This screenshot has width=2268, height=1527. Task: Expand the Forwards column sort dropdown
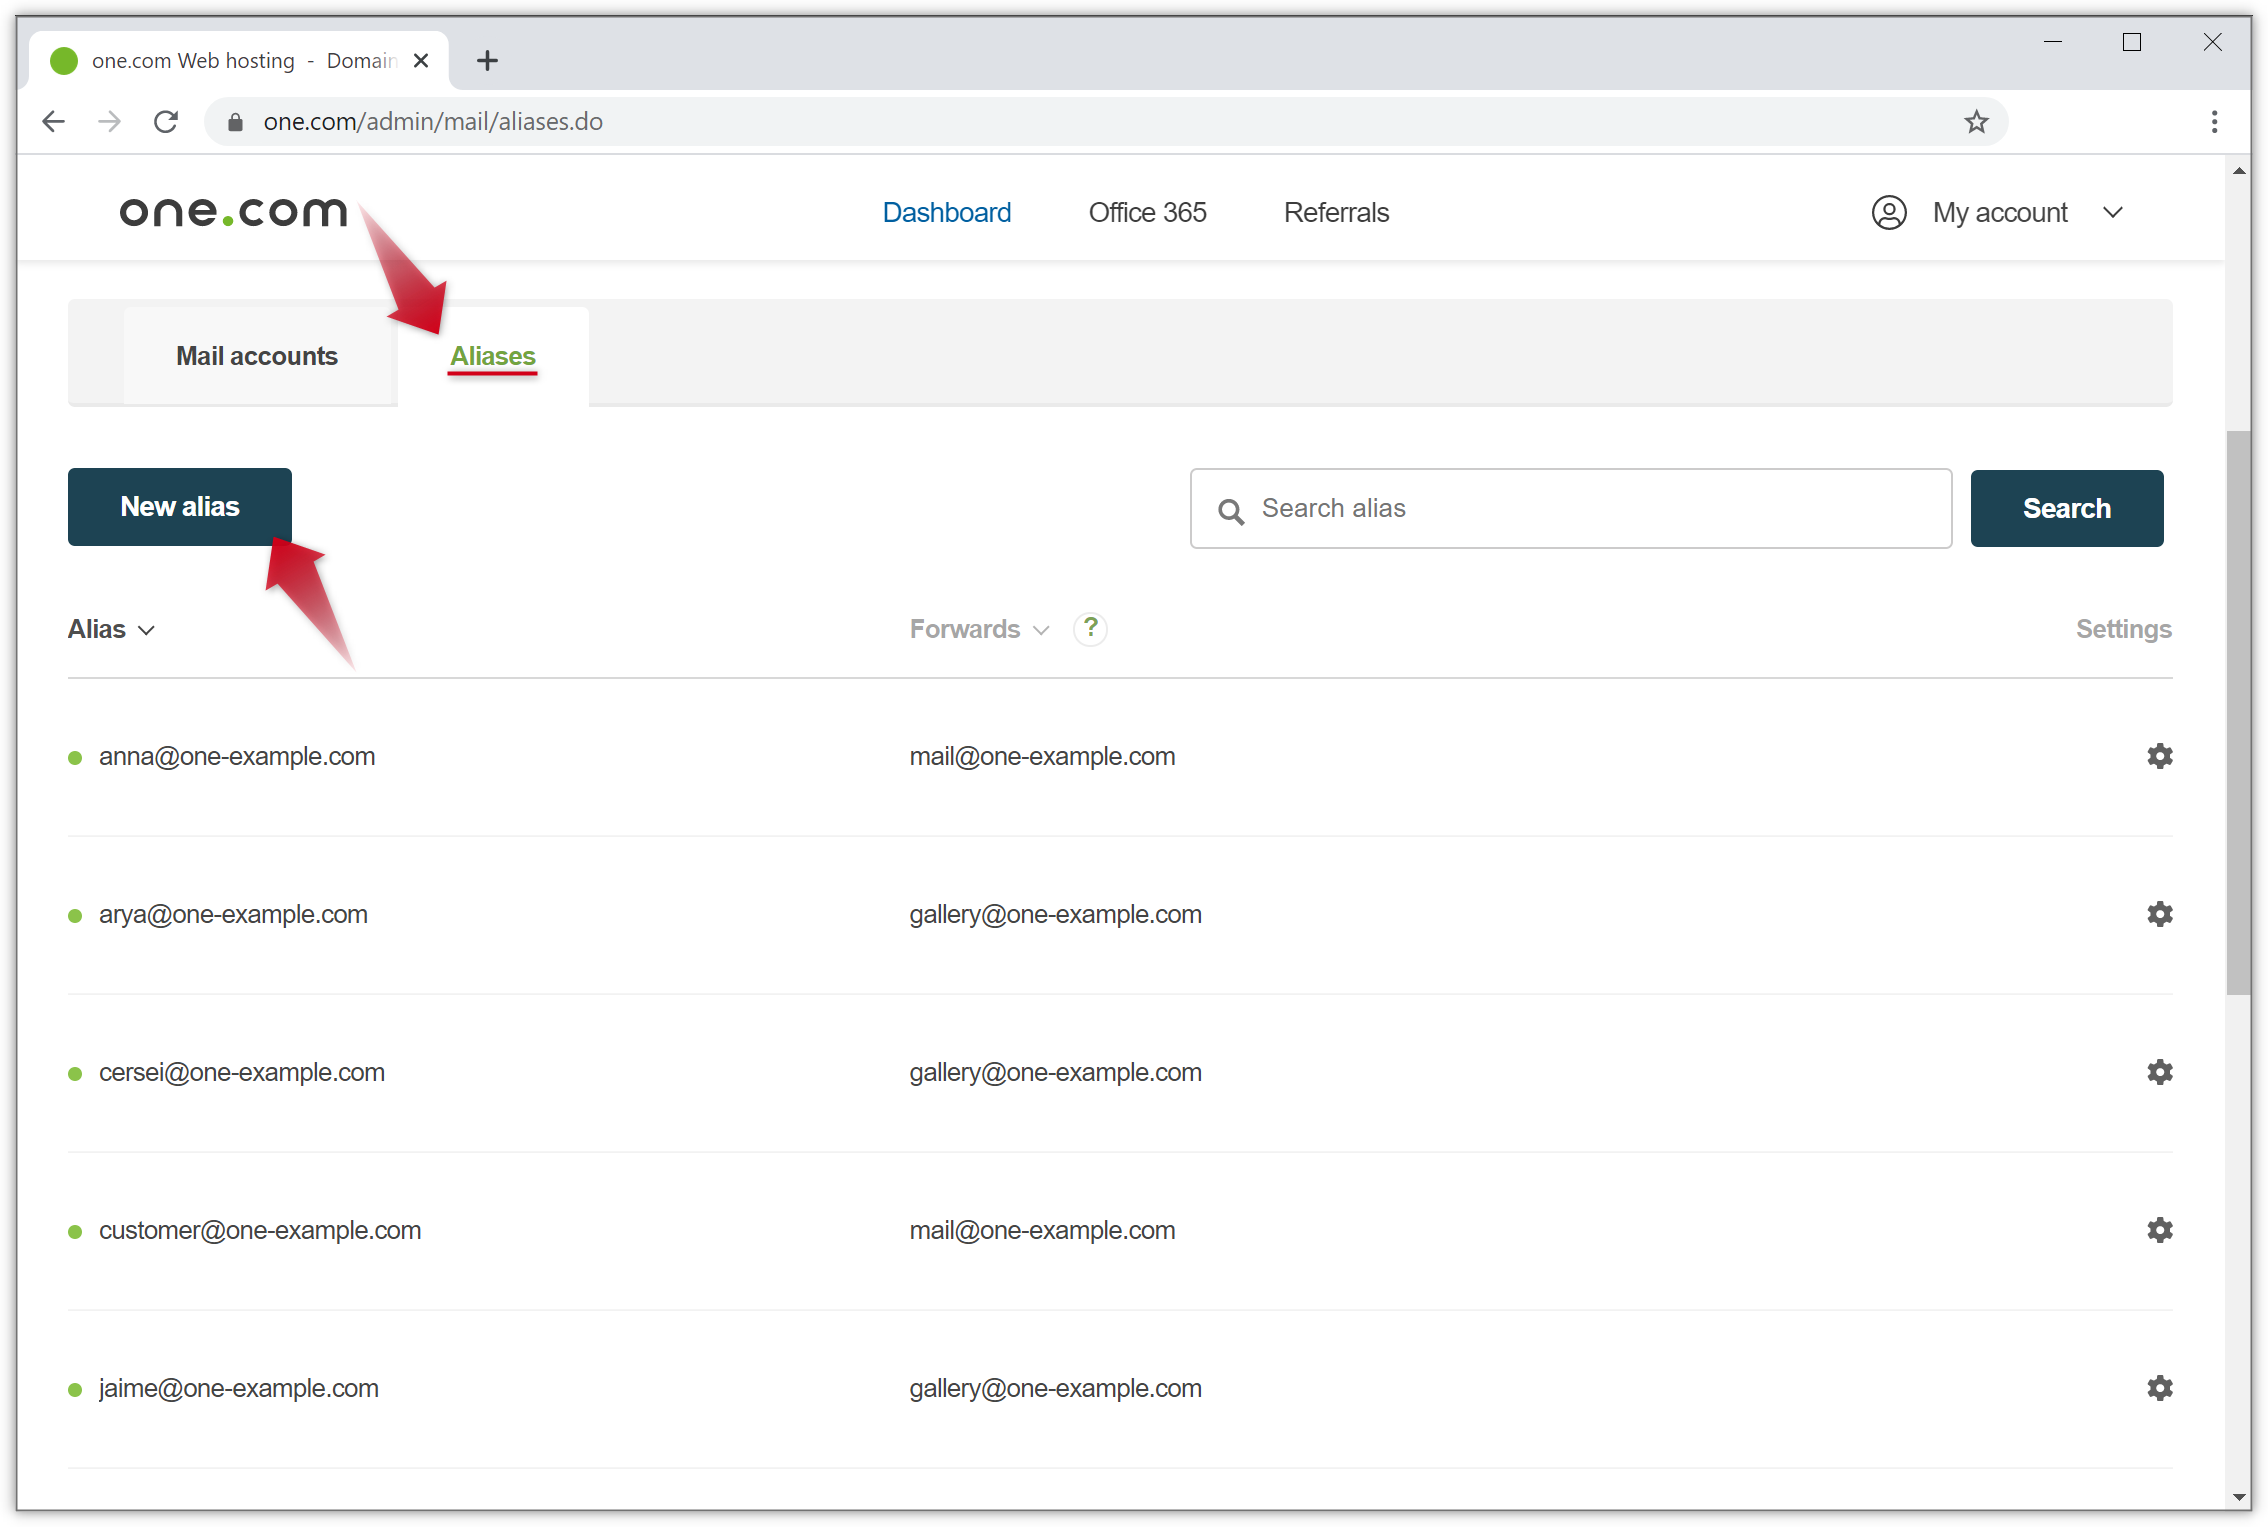(1043, 629)
